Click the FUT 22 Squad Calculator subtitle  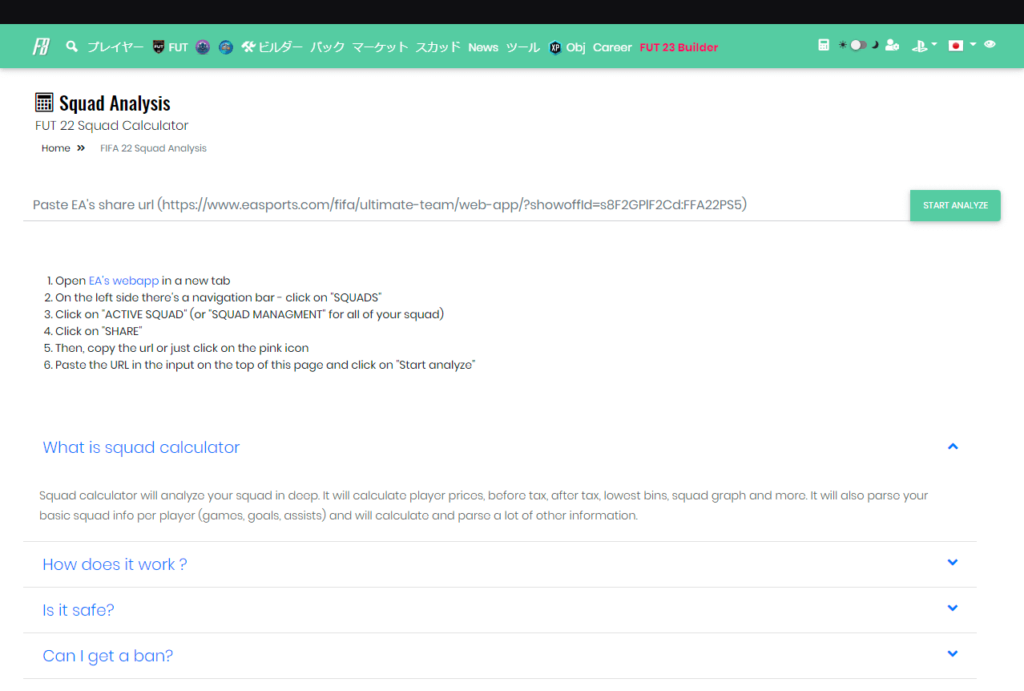112,125
